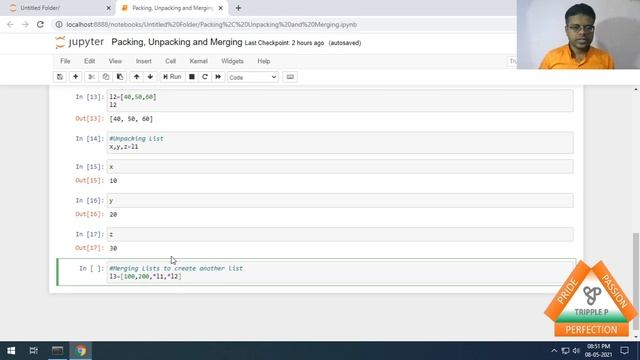Viewport: 640px width, 360px height.
Task: Open the Widgets menu
Action: click(x=232, y=61)
